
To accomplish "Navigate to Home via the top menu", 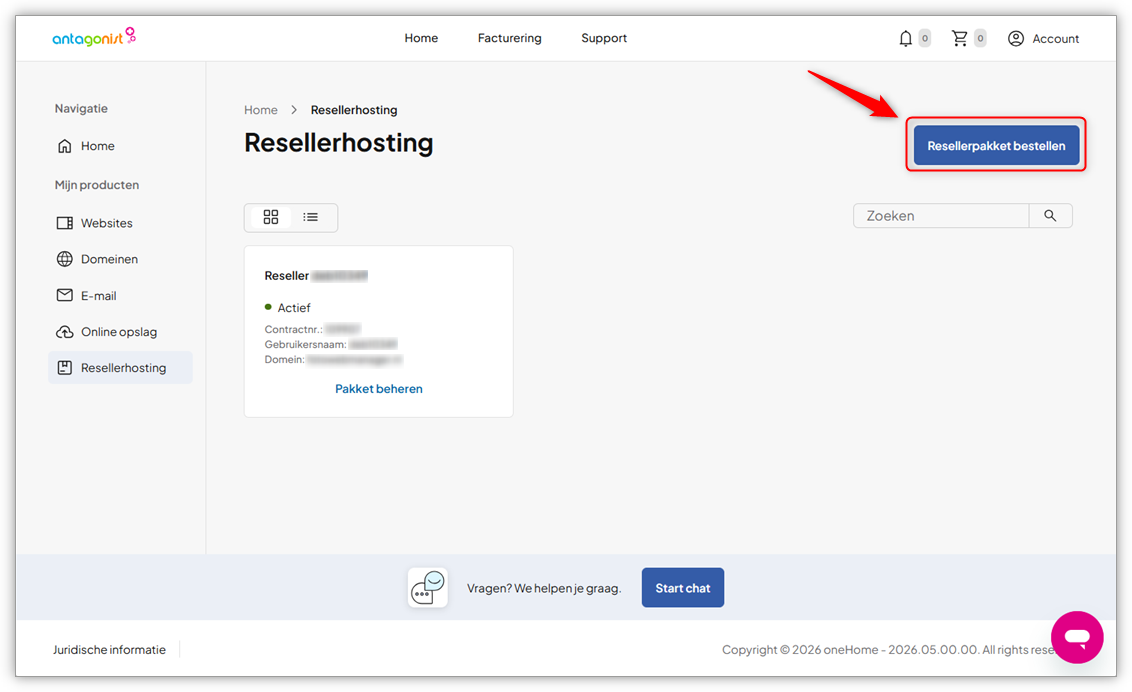I will click(x=421, y=37).
